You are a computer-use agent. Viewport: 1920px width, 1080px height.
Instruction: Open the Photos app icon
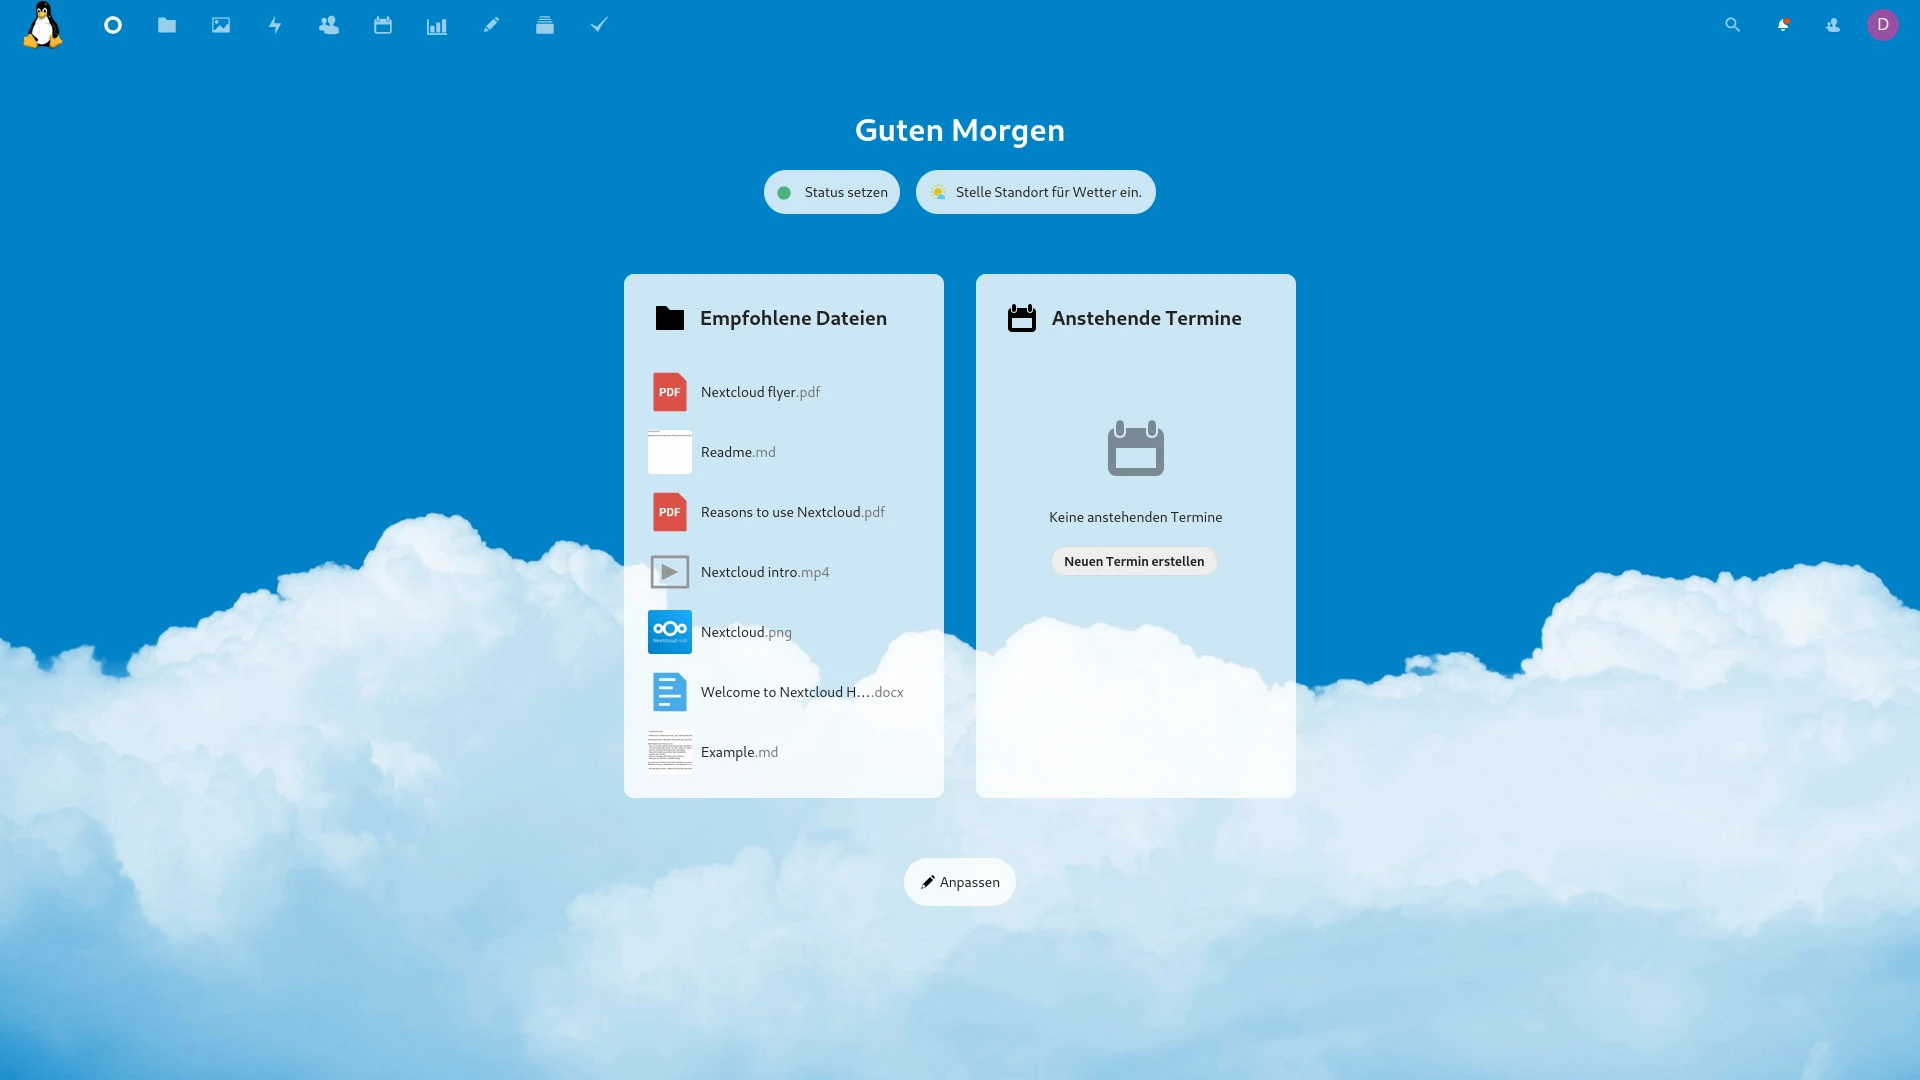[221, 25]
